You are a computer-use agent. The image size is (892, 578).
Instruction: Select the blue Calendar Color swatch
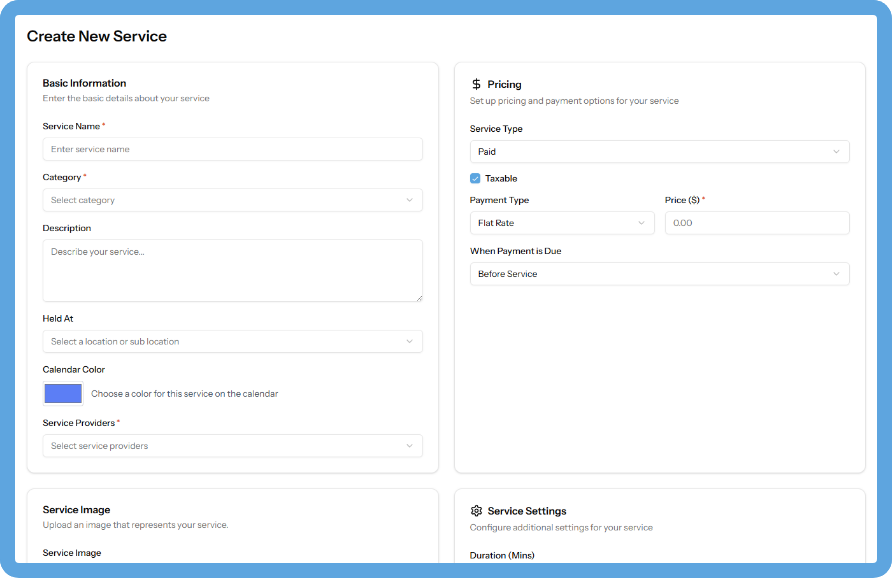tap(62, 393)
